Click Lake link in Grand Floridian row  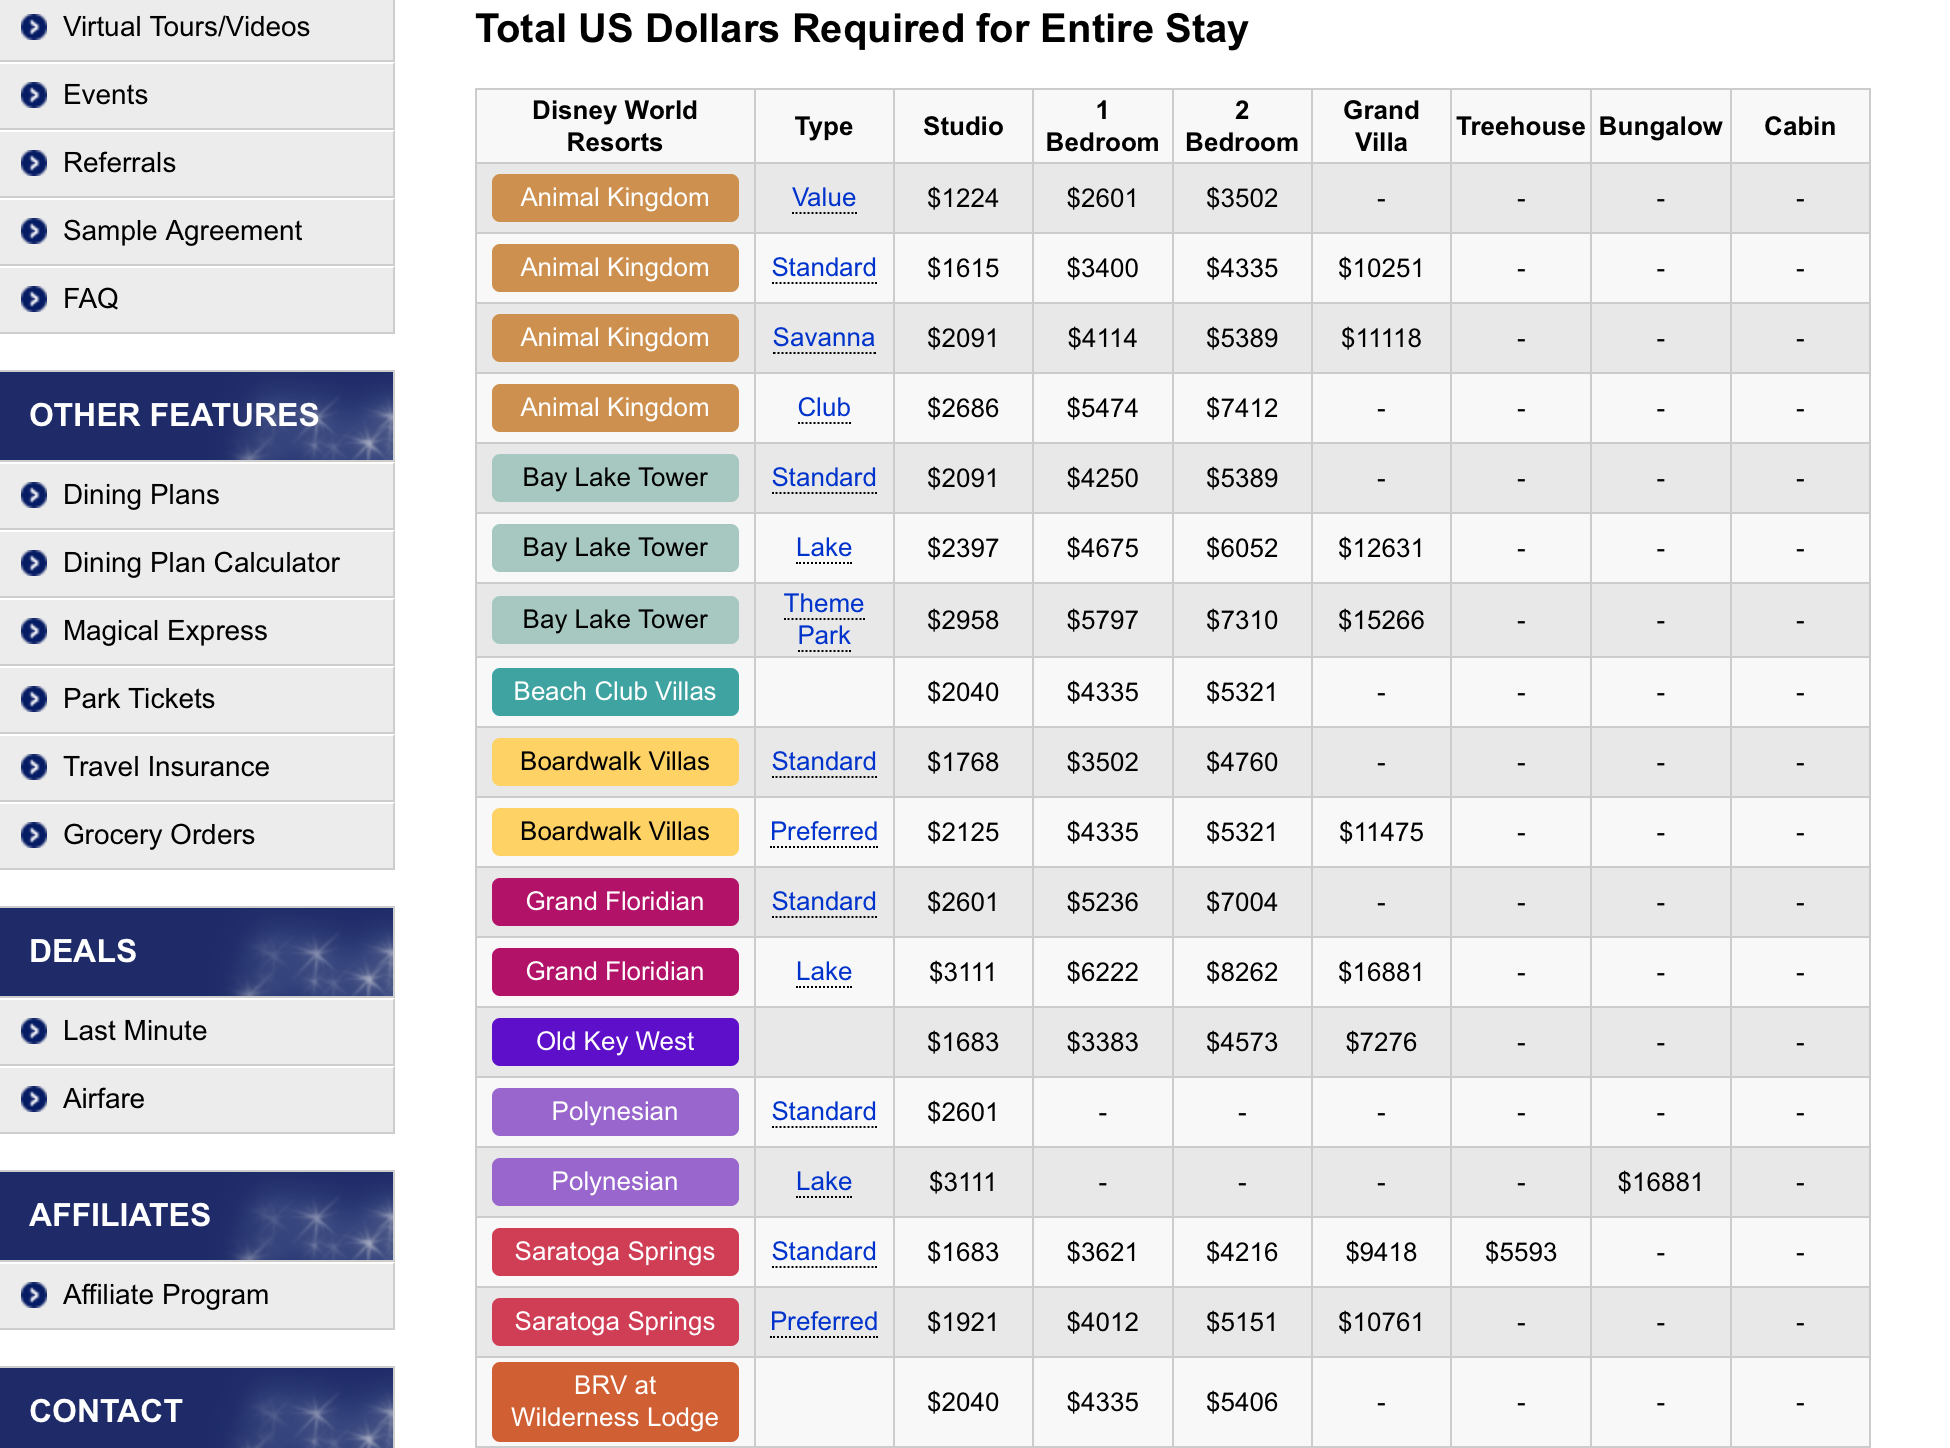point(824,972)
